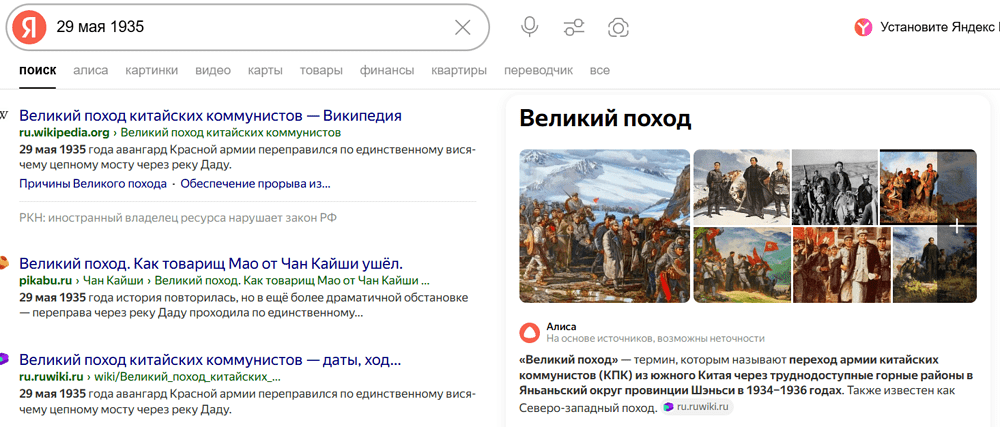The width and height of the screenshot is (1000, 427).
Task: Click 'Великий поход' knowledge panel title
Action: (x=605, y=119)
